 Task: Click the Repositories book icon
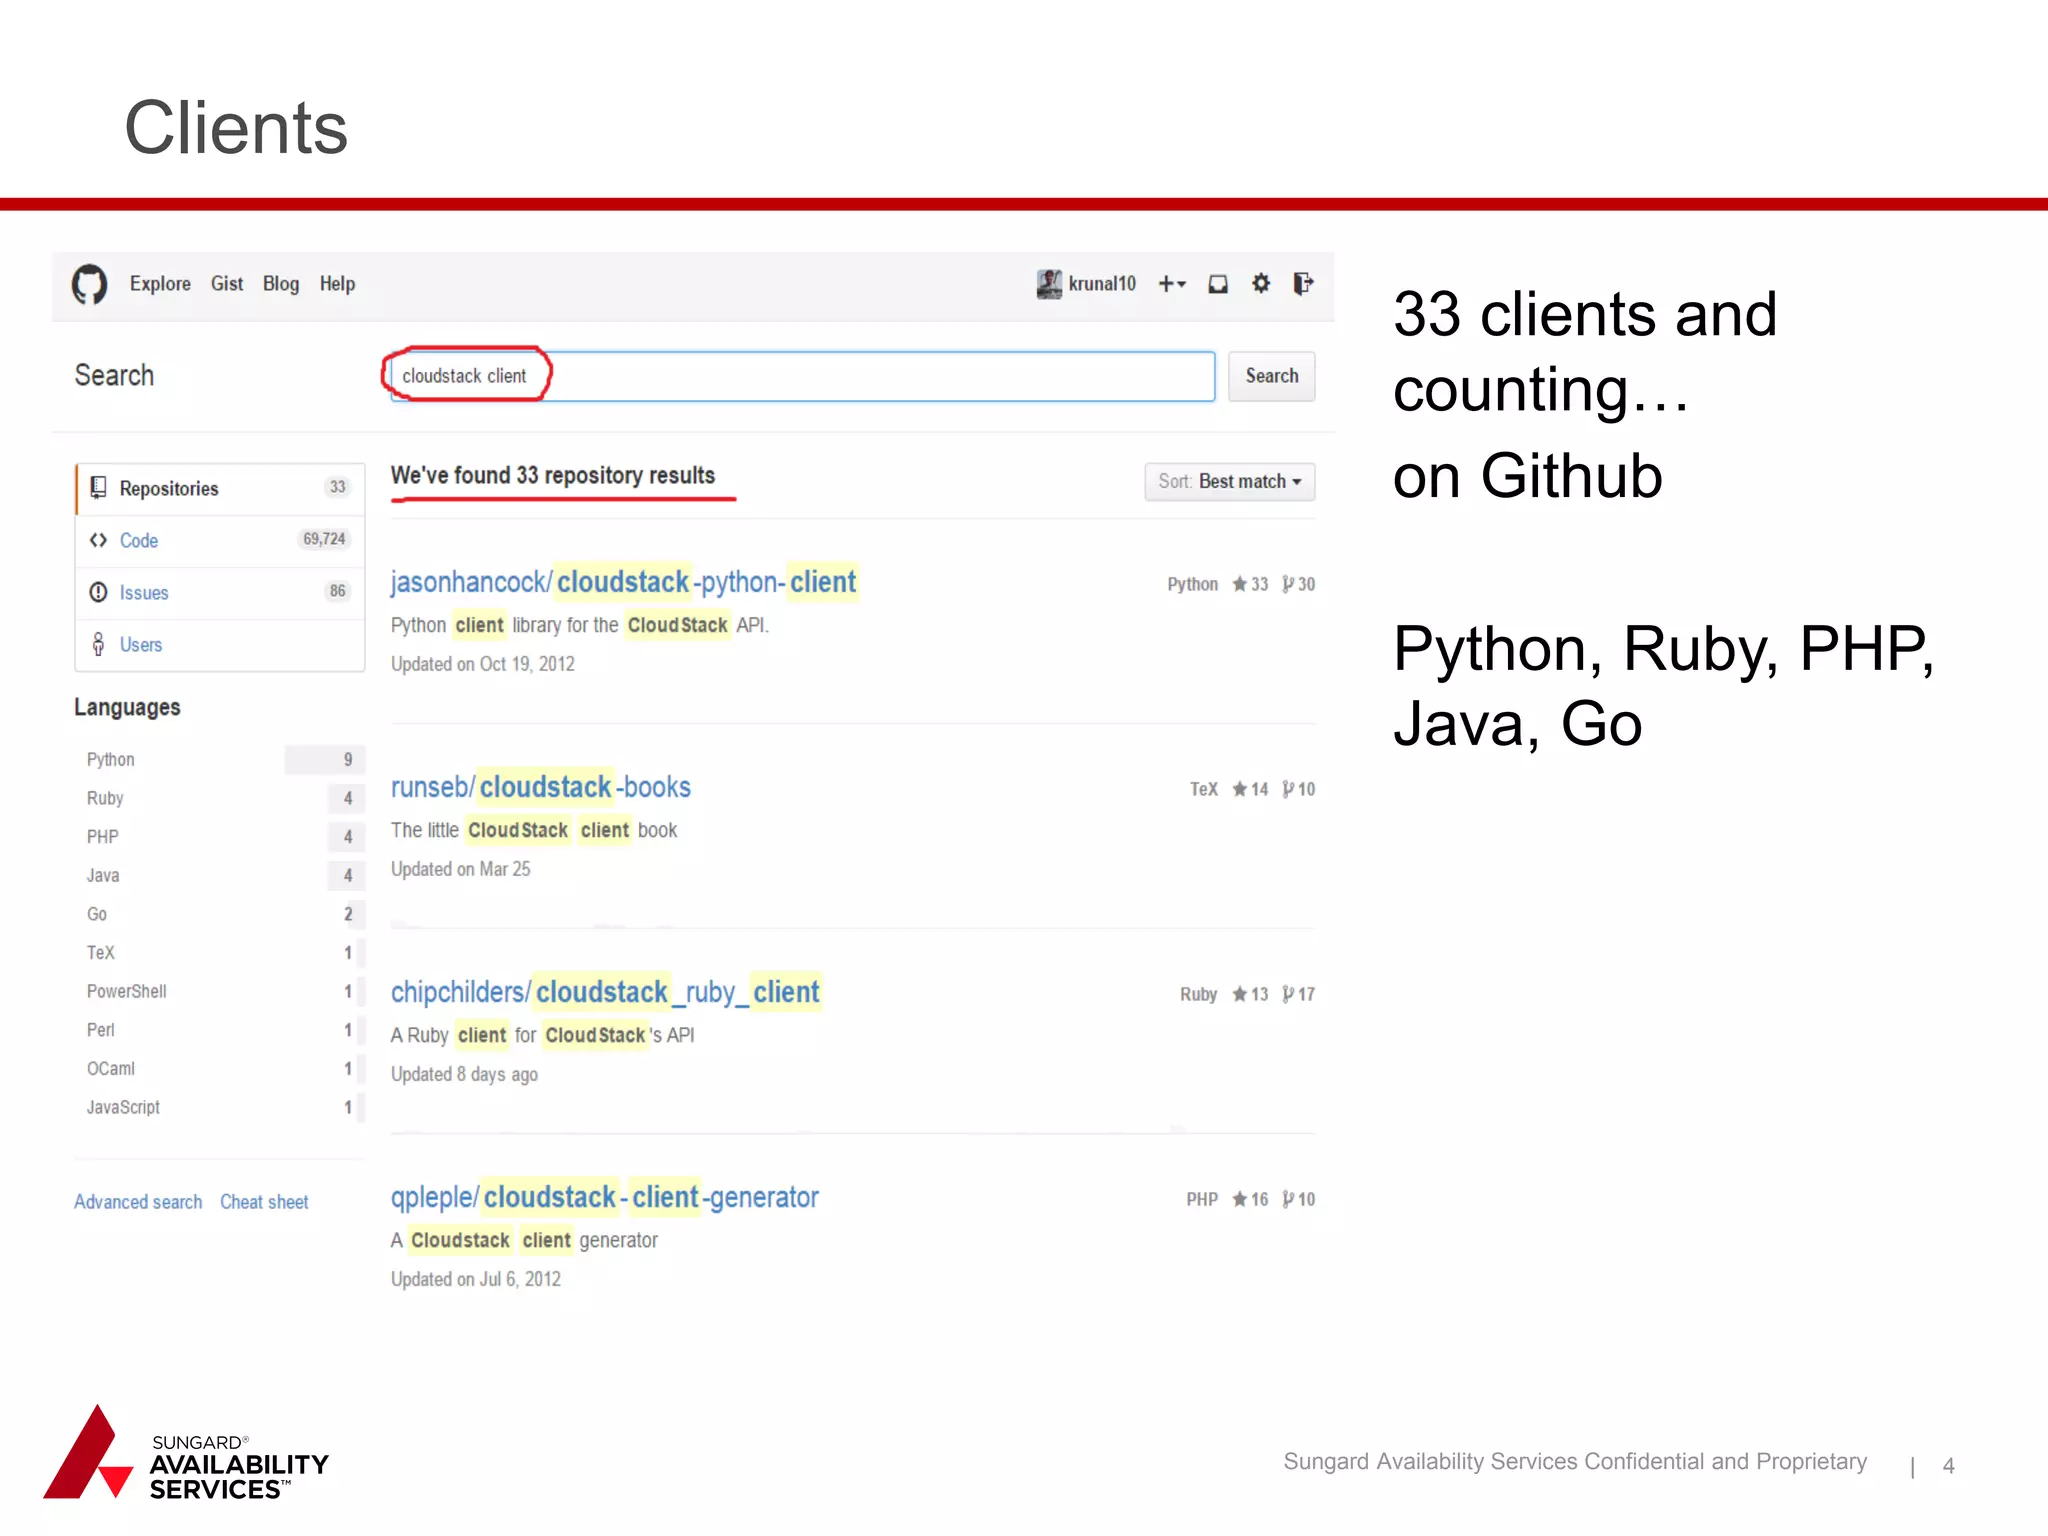click(98, 488)
